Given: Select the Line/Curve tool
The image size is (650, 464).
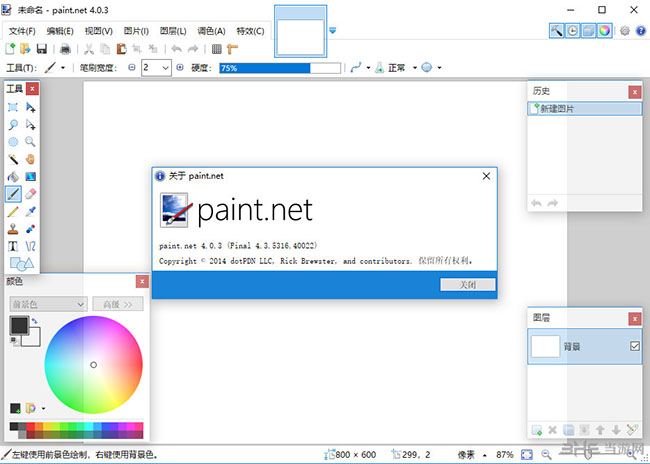Looking at the screenshot, I should coord(30,246).
